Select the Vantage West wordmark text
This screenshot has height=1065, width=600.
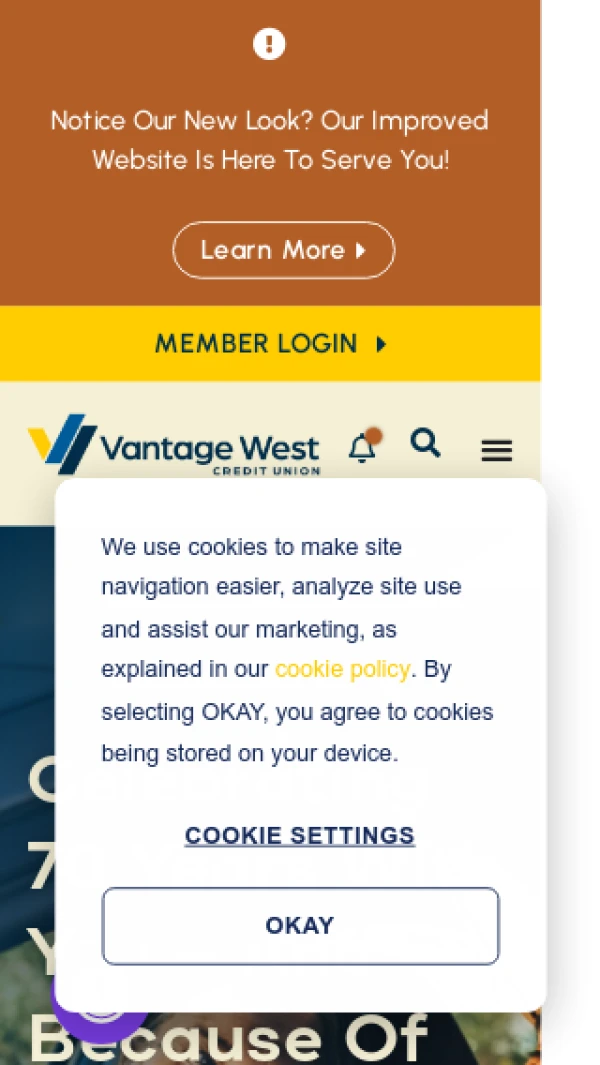[209, 449]
